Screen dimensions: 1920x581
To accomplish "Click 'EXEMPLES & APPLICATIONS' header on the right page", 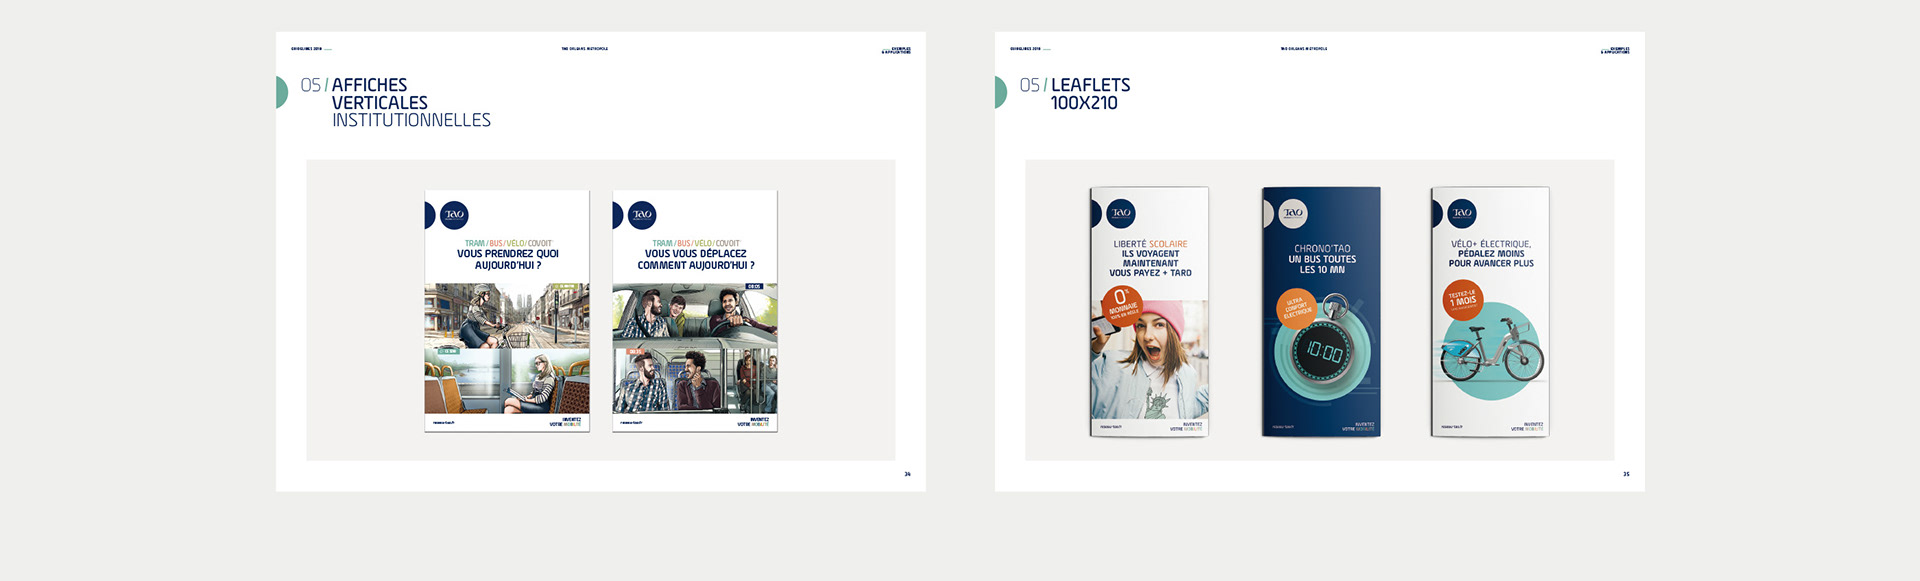I will click(1616, 50).
